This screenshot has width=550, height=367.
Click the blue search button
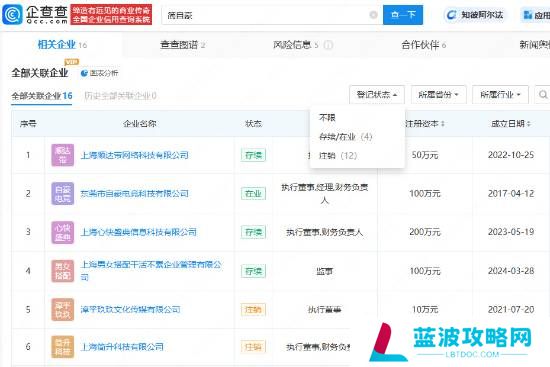(x=403, y=15)
